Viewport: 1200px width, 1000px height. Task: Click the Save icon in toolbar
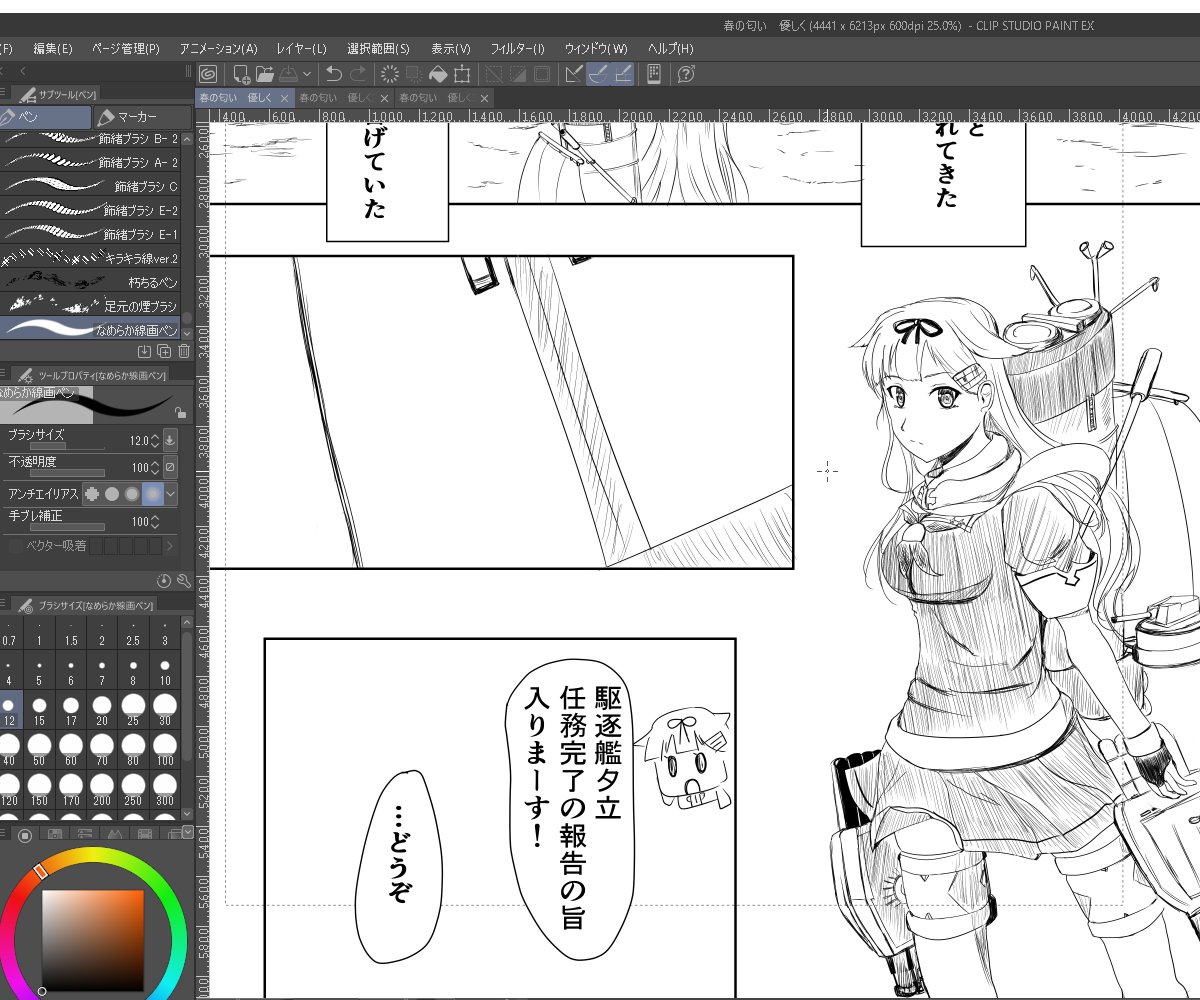288,73
